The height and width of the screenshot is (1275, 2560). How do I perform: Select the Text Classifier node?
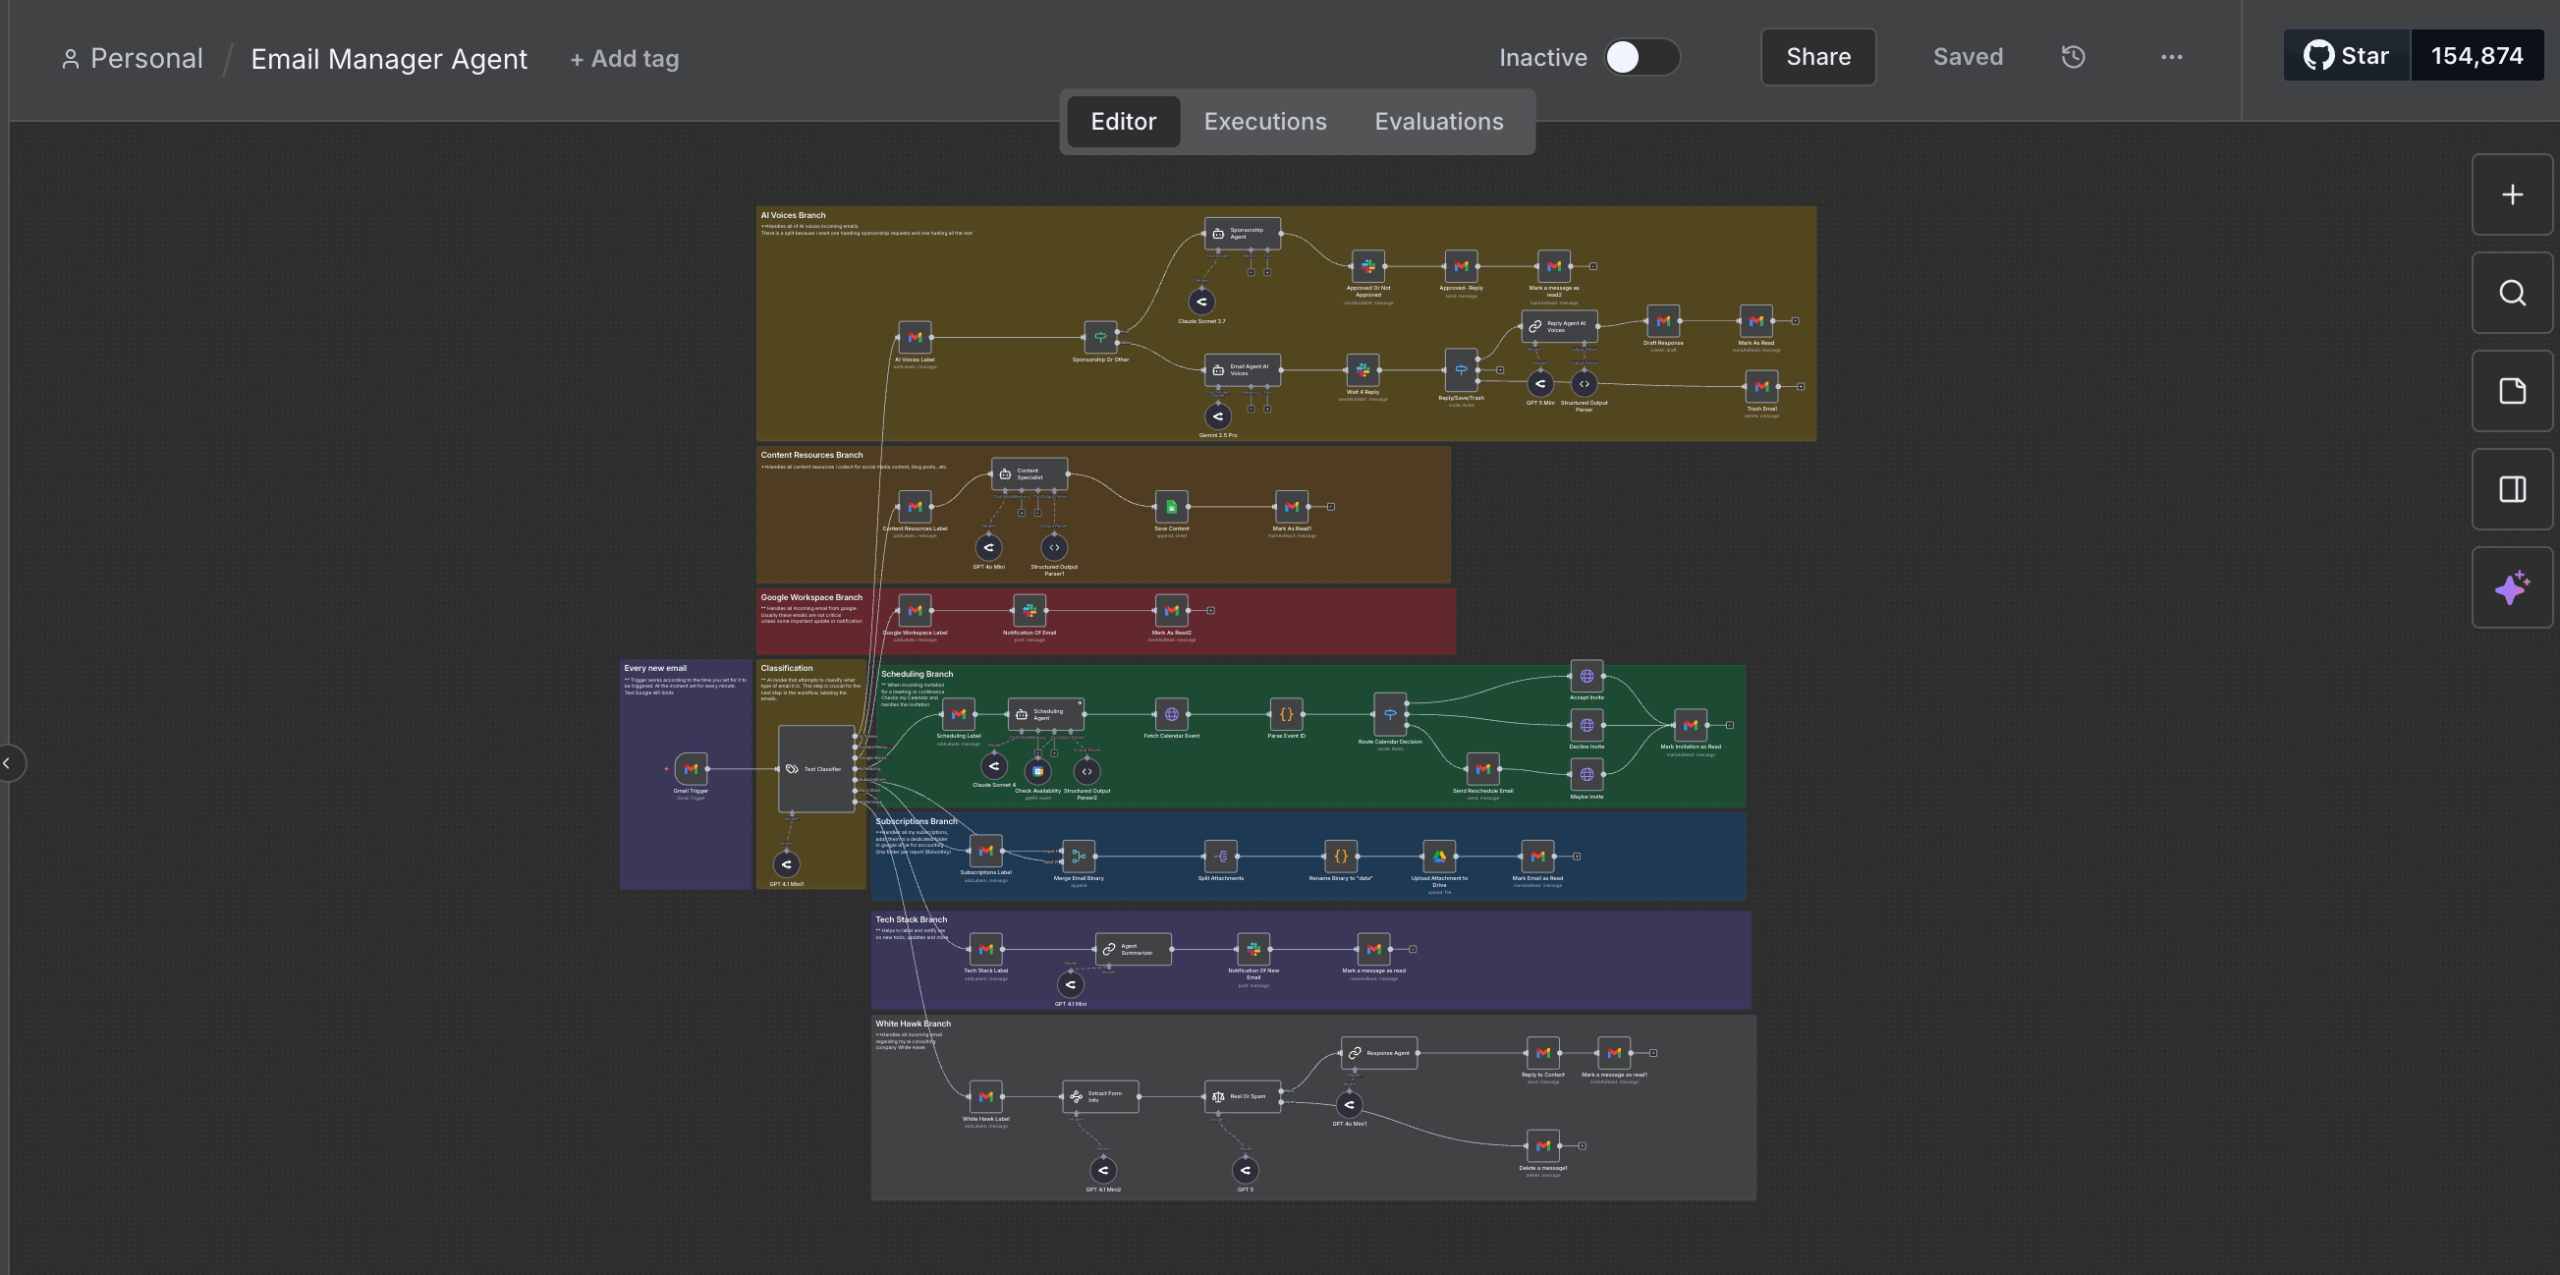point(816,768)
